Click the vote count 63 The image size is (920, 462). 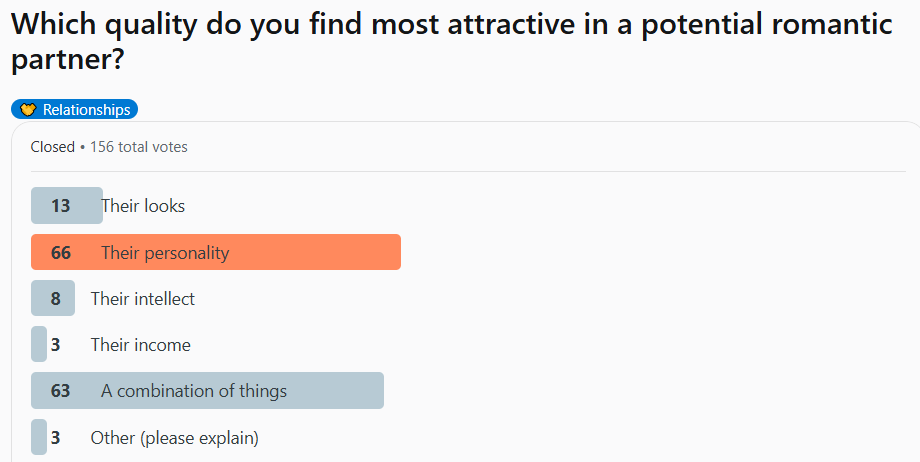pyautogui.click(x=60, y=390)
